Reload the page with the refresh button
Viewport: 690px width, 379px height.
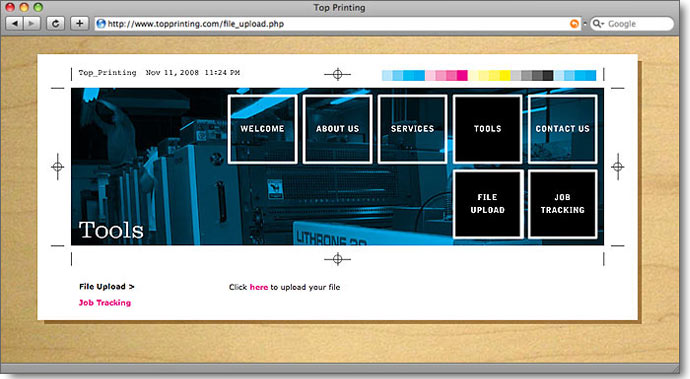tap(55, 23)
